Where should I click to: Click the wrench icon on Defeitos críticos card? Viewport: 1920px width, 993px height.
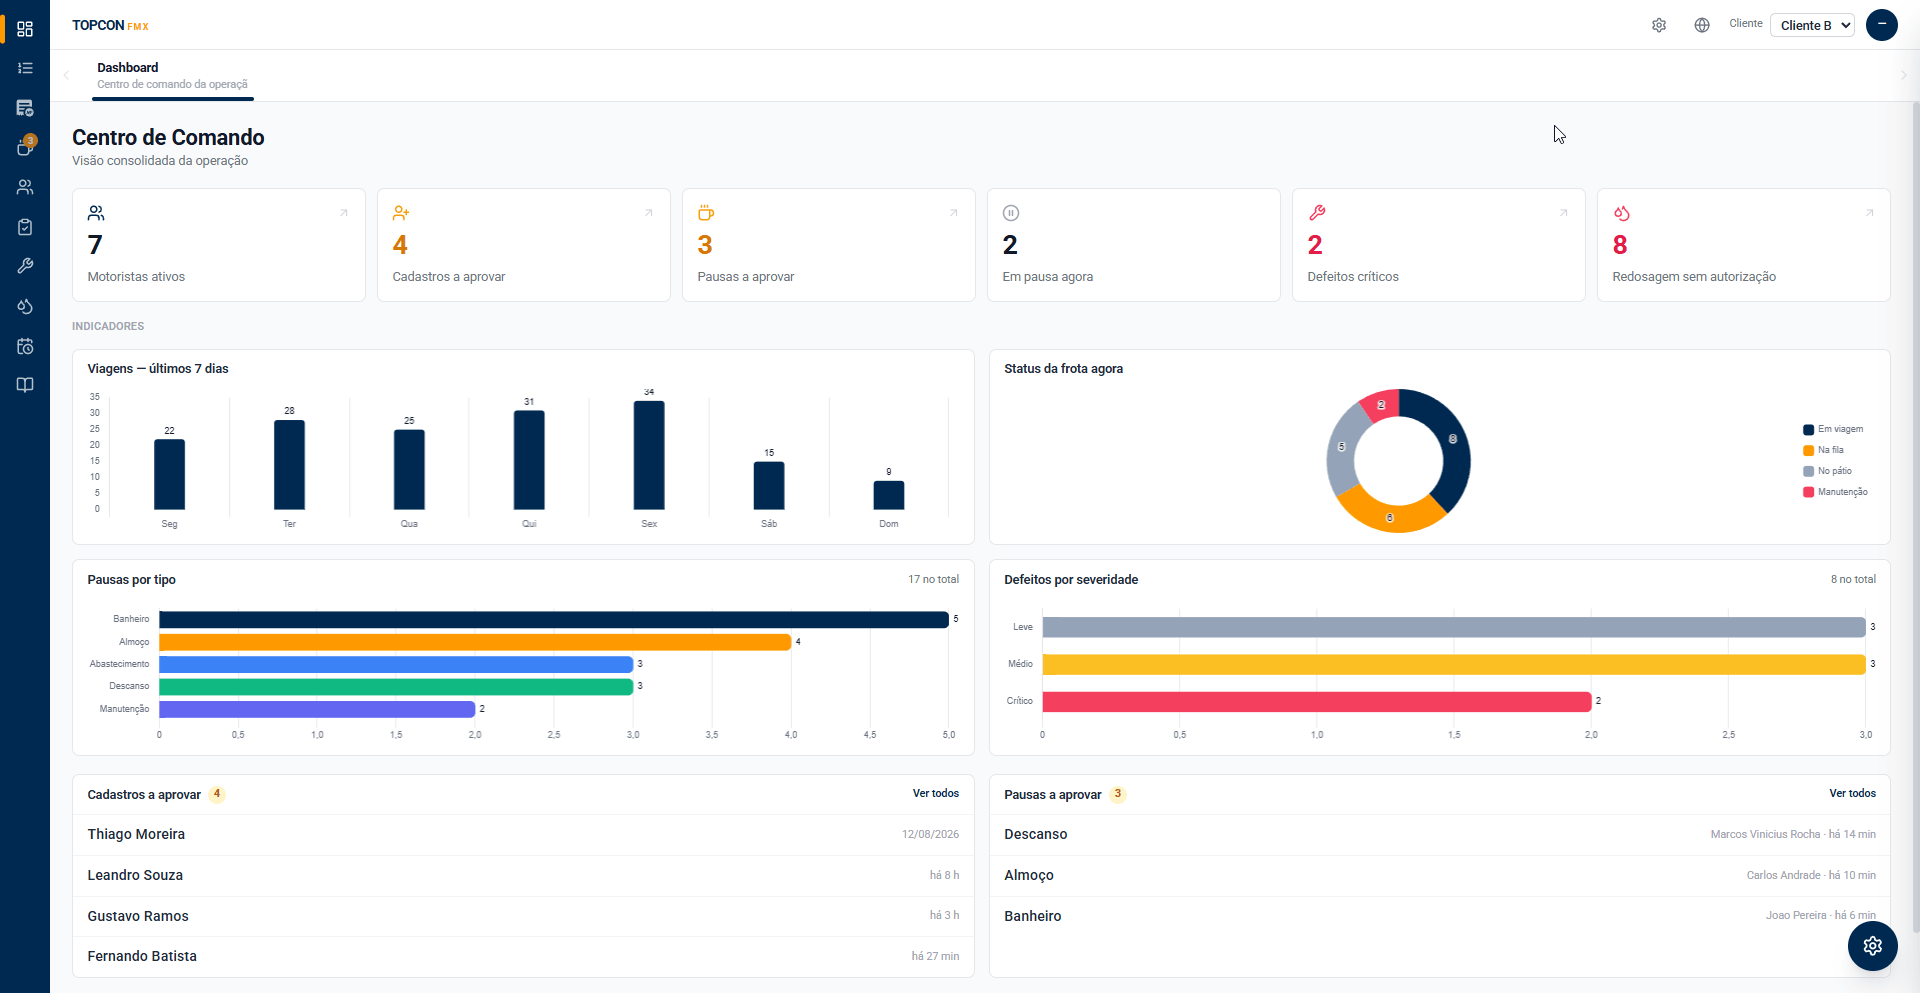(x=1317, y=213)
